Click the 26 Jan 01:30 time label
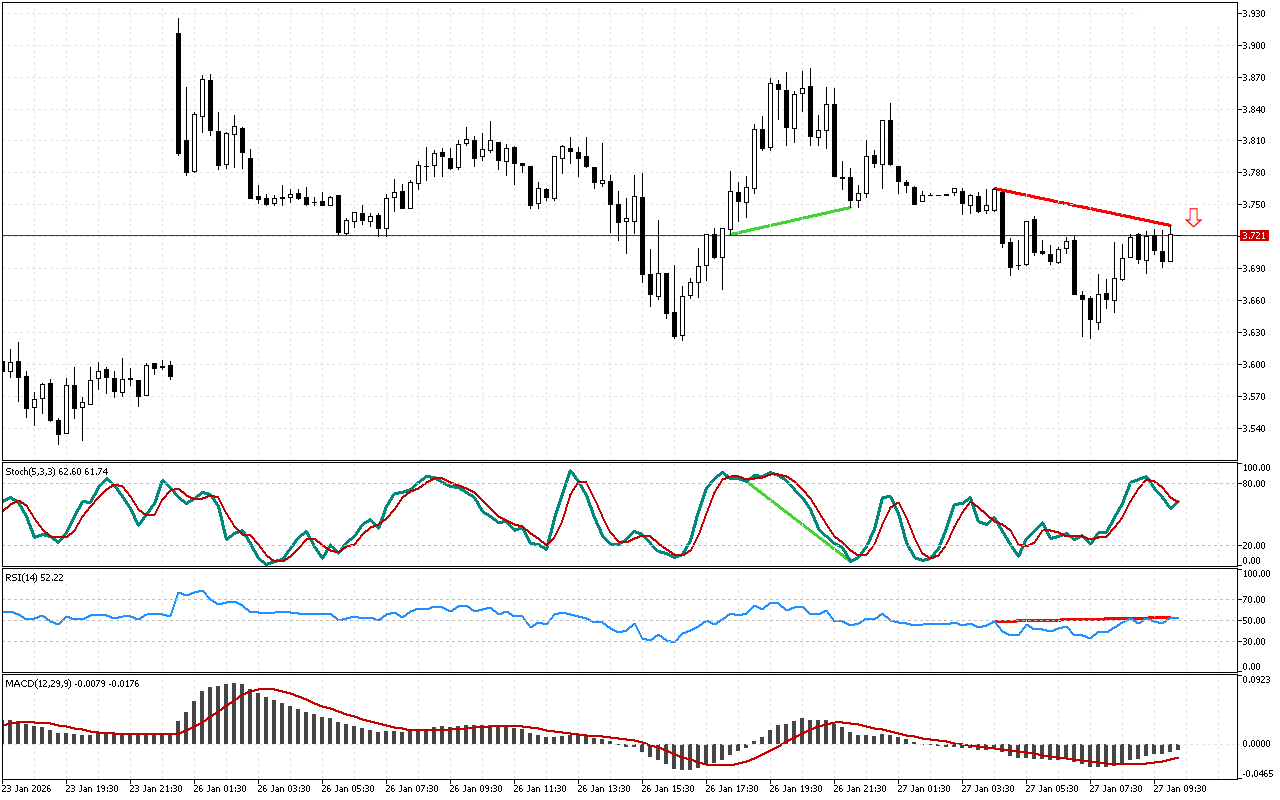 coord(220,788)
